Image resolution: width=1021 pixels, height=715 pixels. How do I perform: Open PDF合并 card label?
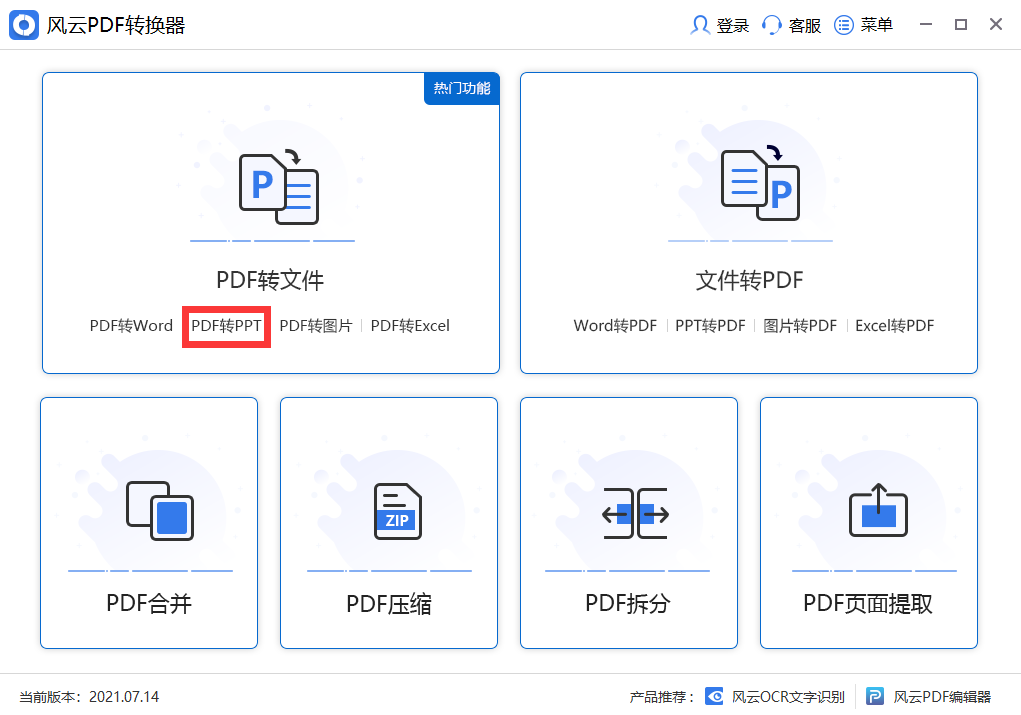pyautogui.click(x=149, y=604)
